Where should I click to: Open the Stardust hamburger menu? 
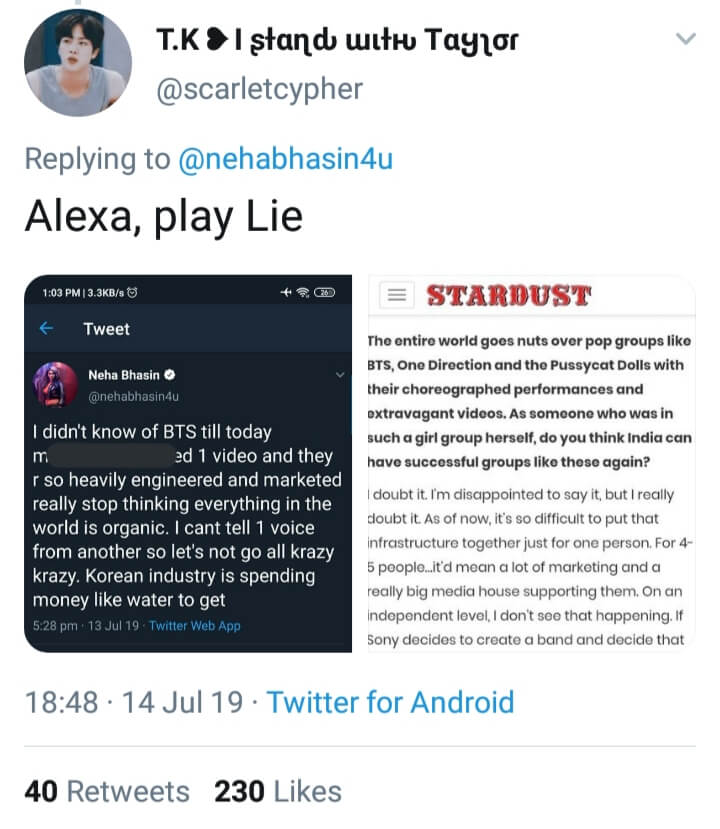398,295
